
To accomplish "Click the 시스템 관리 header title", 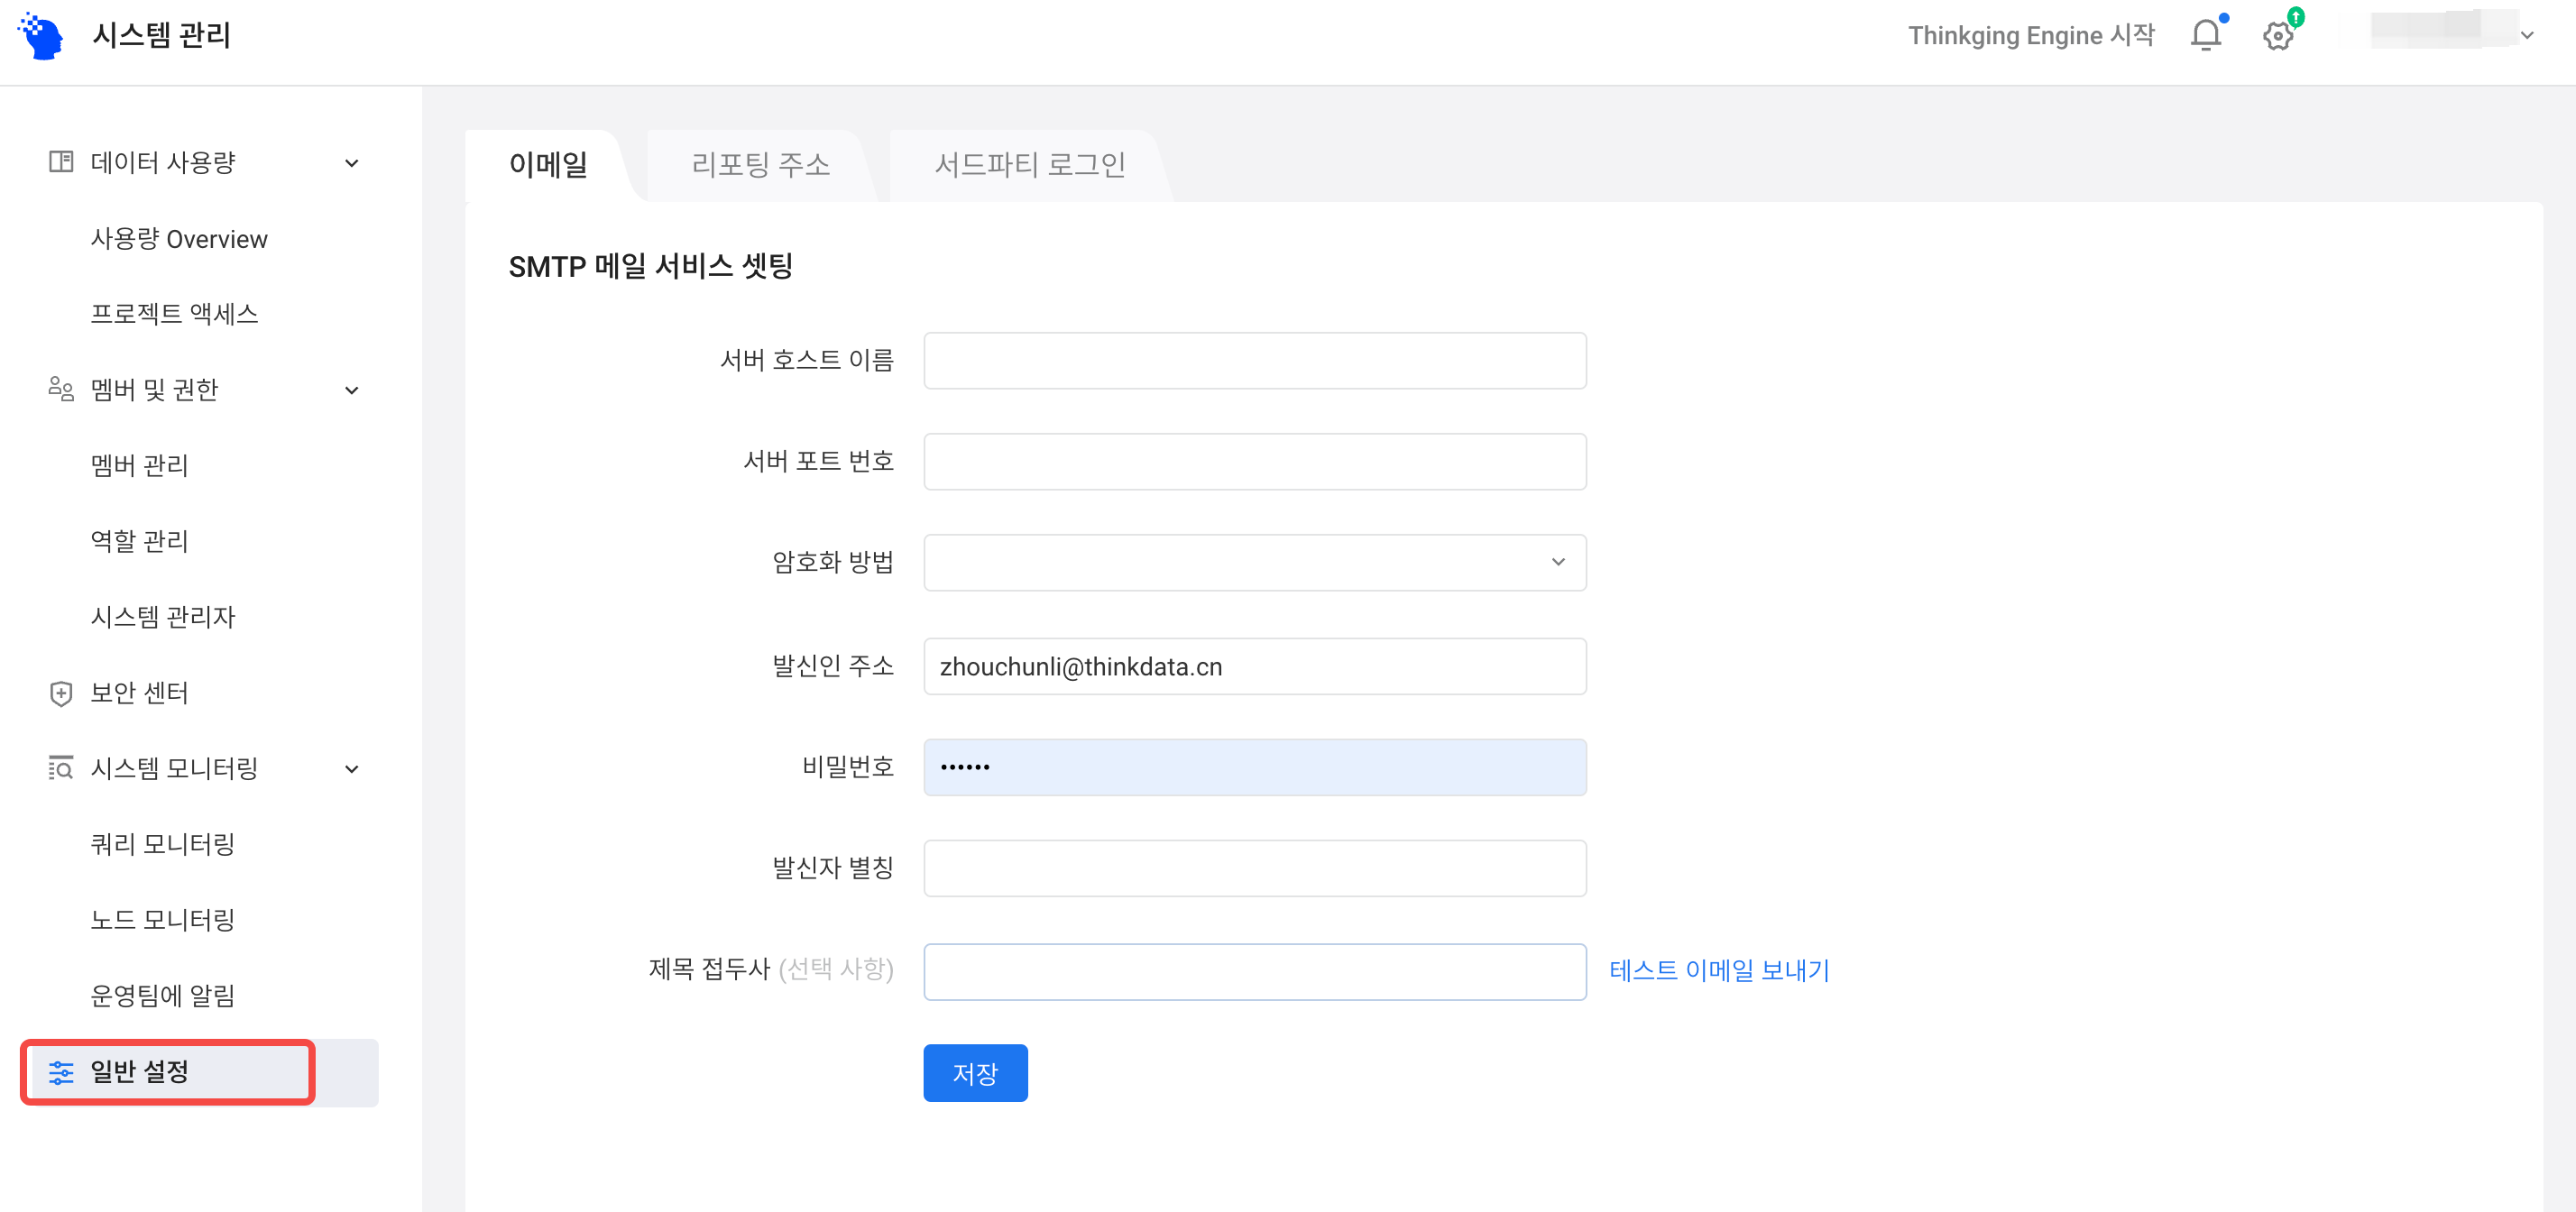I will pos(162,36).
